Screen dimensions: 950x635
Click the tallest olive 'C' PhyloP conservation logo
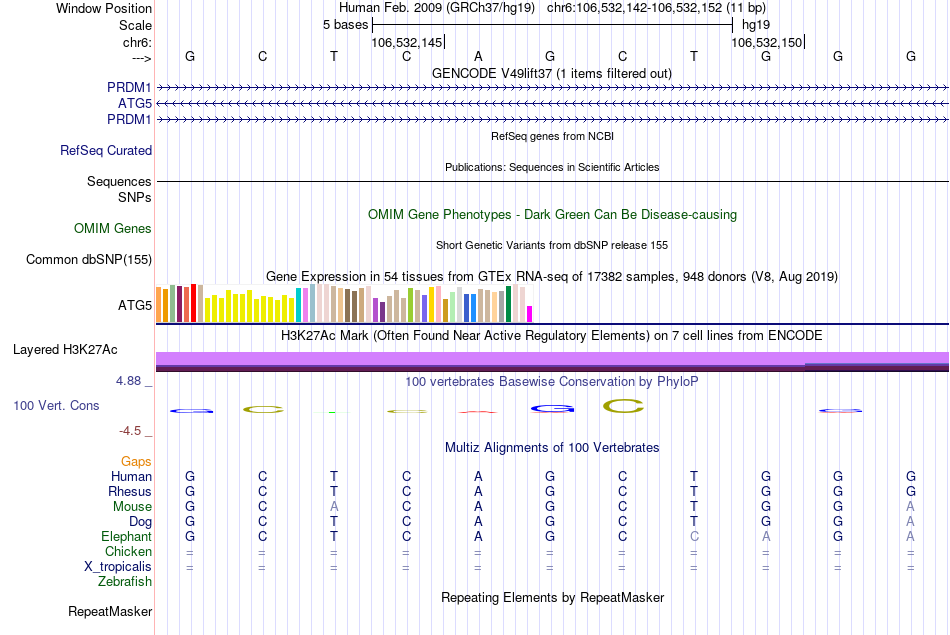pyautogui.click(x=623, y=406)
